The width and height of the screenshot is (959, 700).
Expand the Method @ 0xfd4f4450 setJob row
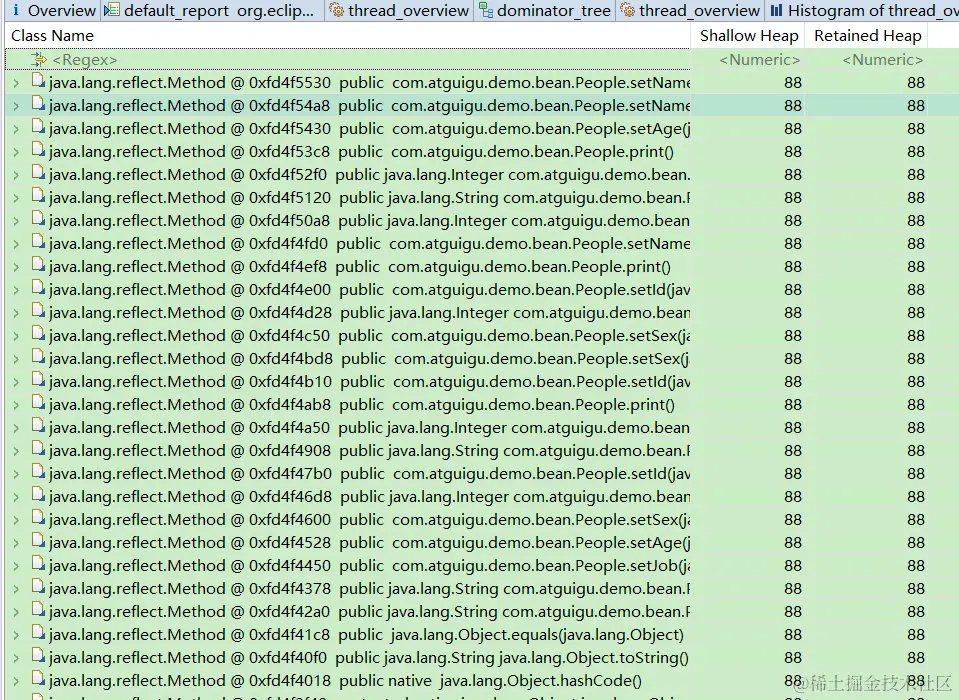point(17,566)
